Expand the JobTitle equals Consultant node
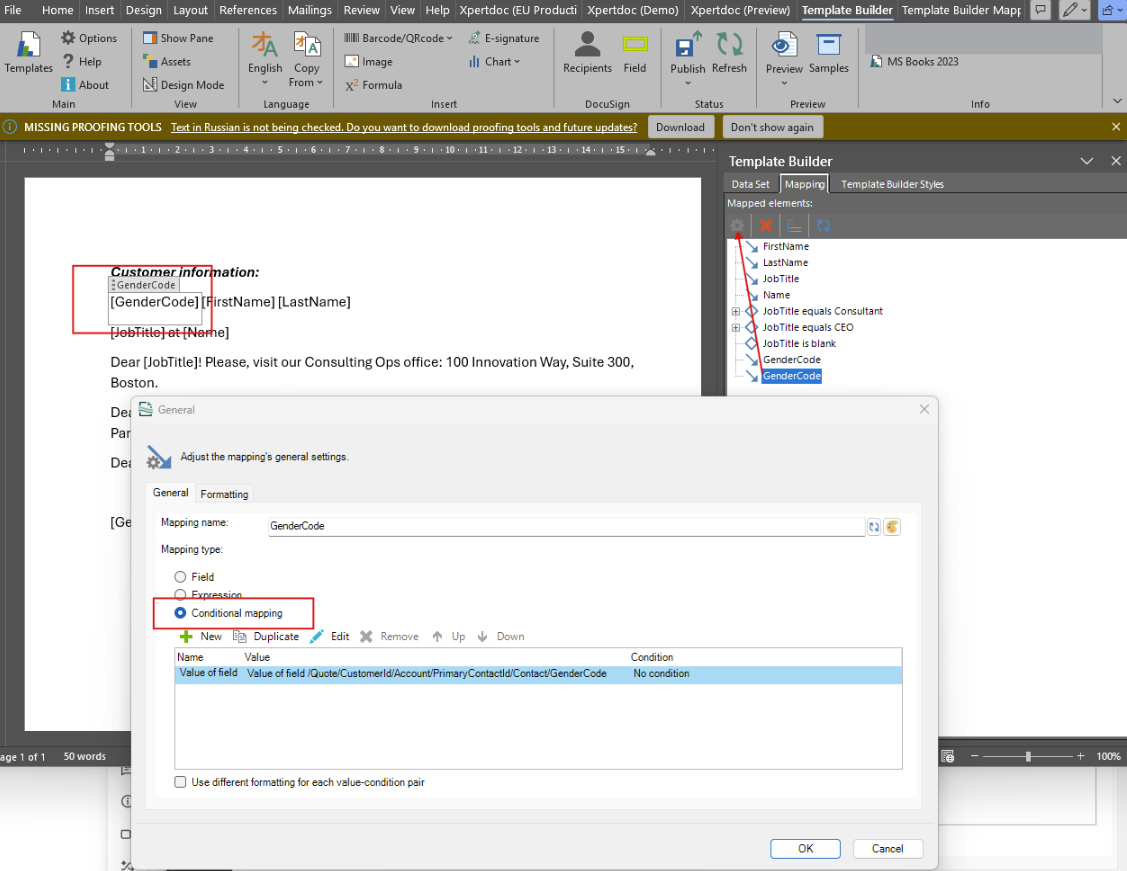 (735, 311)
